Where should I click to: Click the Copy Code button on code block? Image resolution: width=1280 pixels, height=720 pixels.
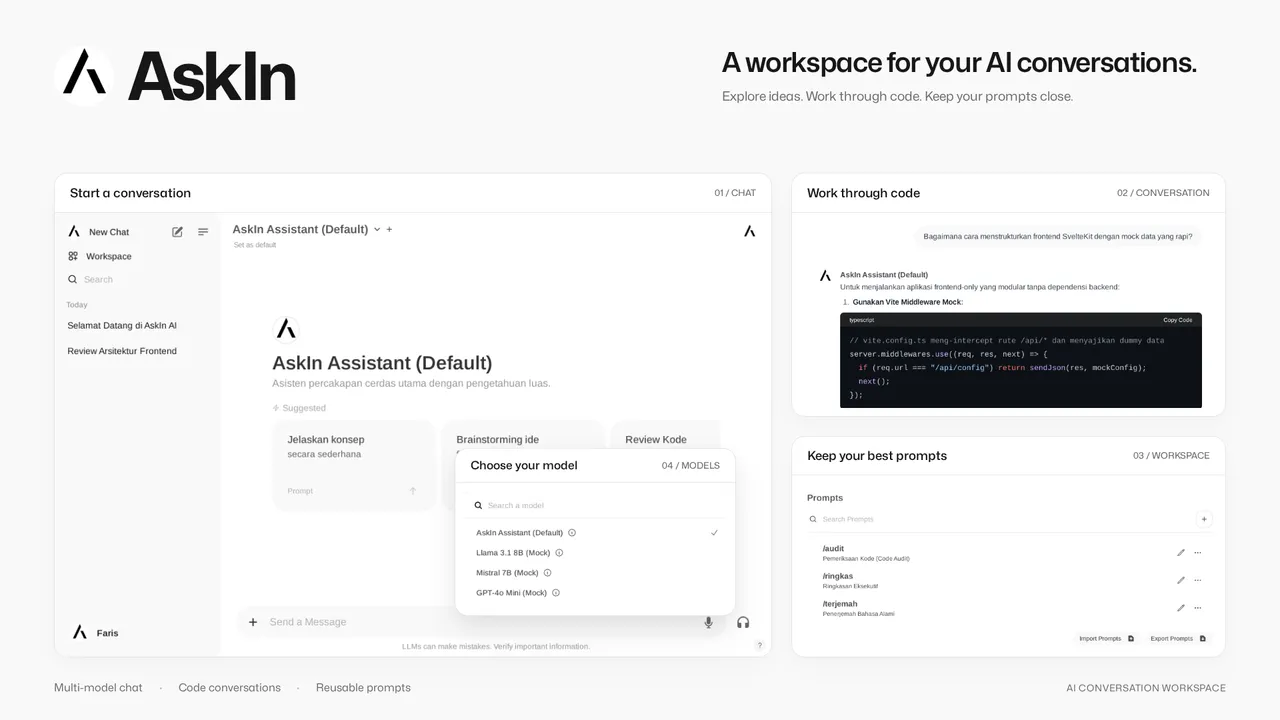(1178, 320)
